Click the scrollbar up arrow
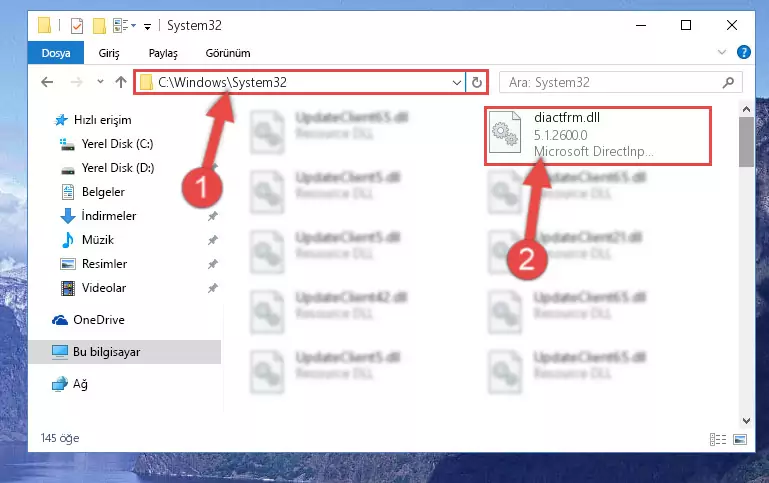The image size is (769, 483). [x=746, y=109]
